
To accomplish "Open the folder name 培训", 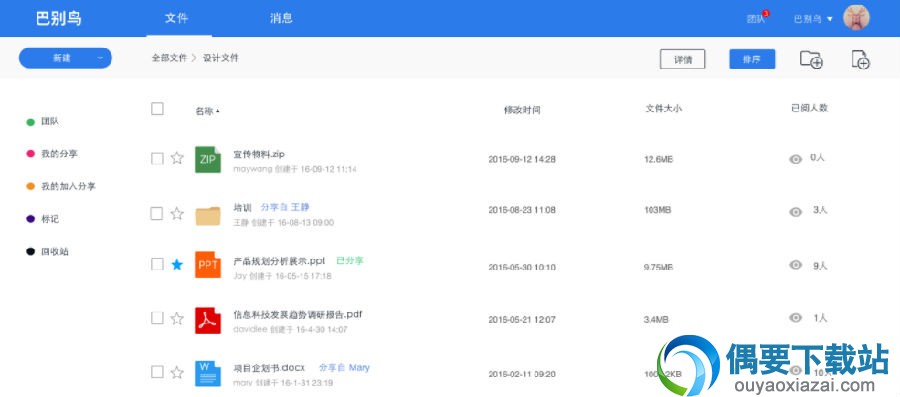I will click(x=242, y=208).
